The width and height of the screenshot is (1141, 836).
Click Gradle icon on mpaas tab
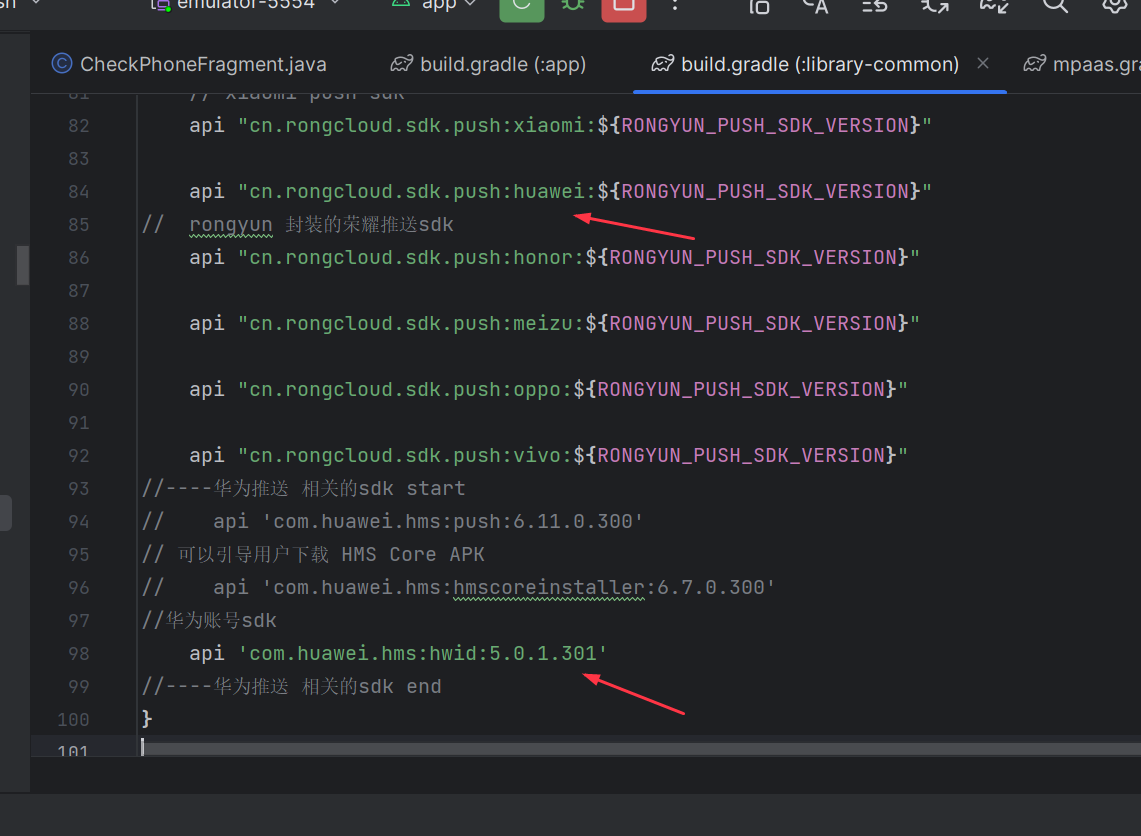tap(1035, 64)
